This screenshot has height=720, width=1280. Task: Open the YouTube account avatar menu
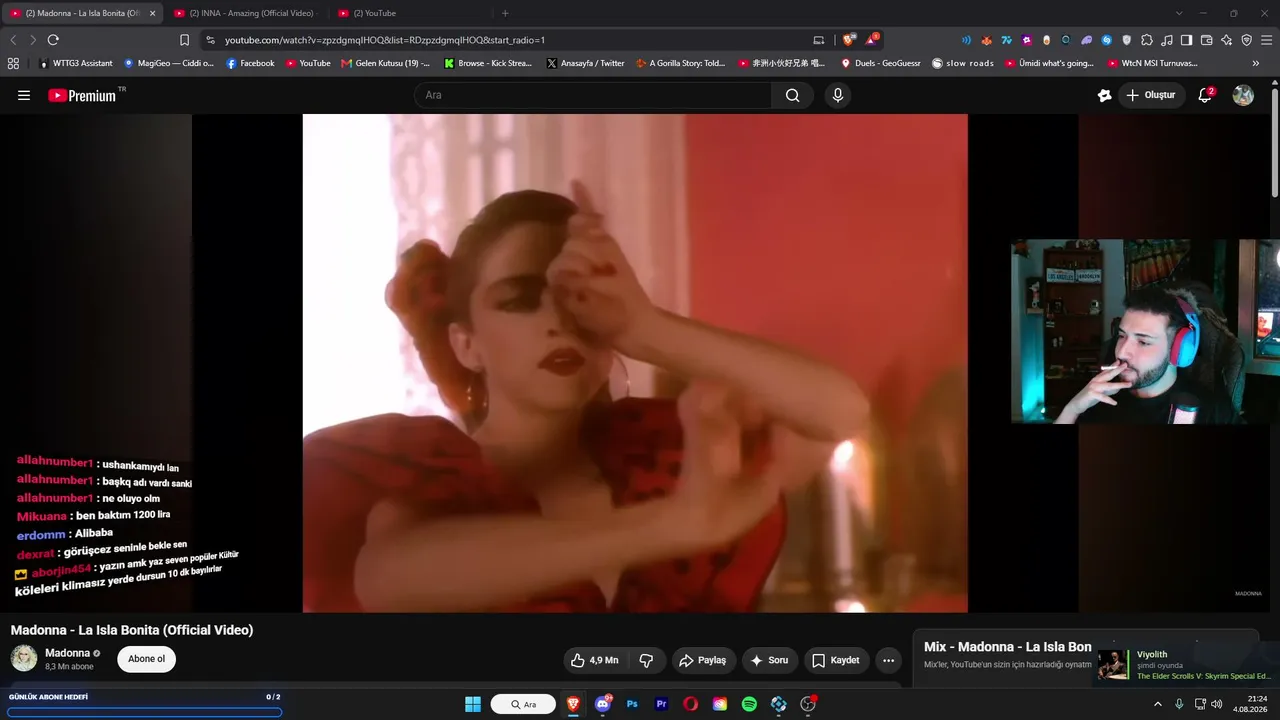tap(1243, 95)
